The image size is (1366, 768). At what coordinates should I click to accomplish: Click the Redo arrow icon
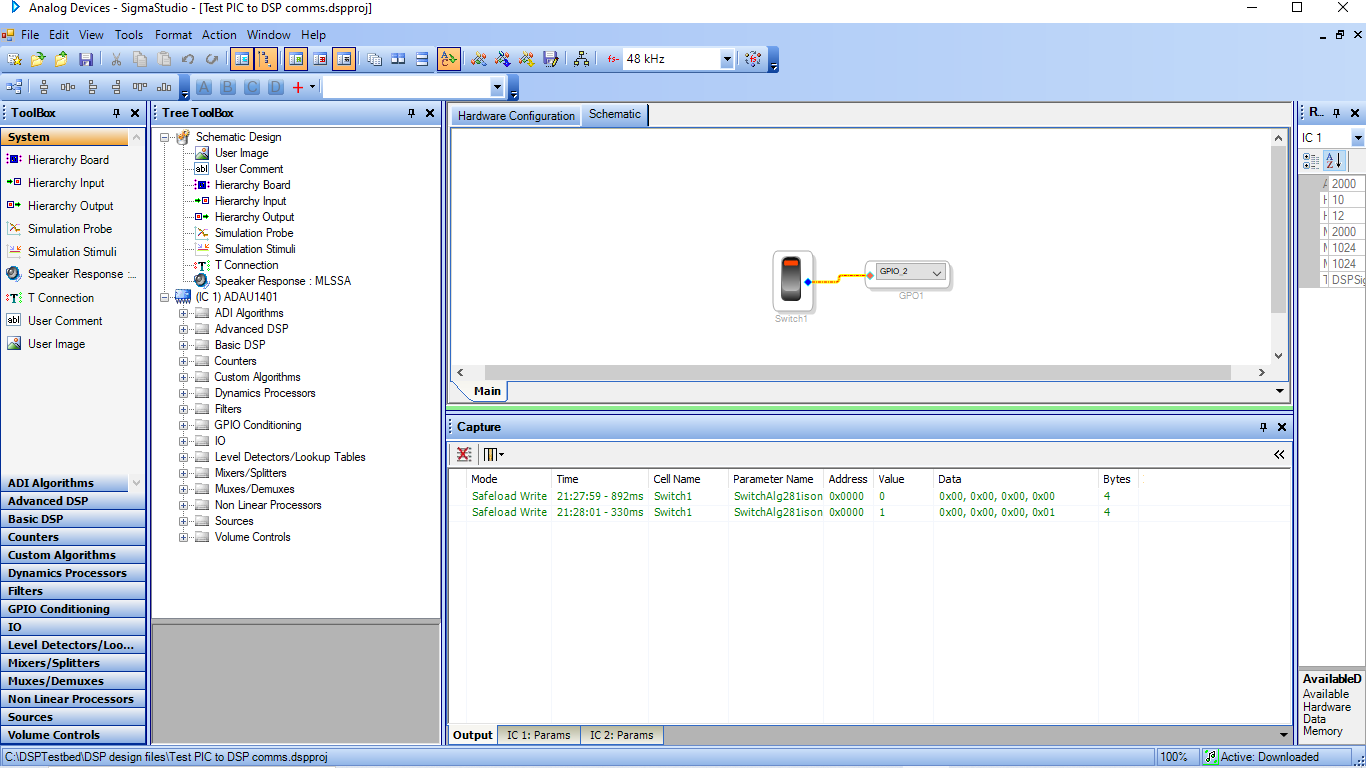point(211,59)
